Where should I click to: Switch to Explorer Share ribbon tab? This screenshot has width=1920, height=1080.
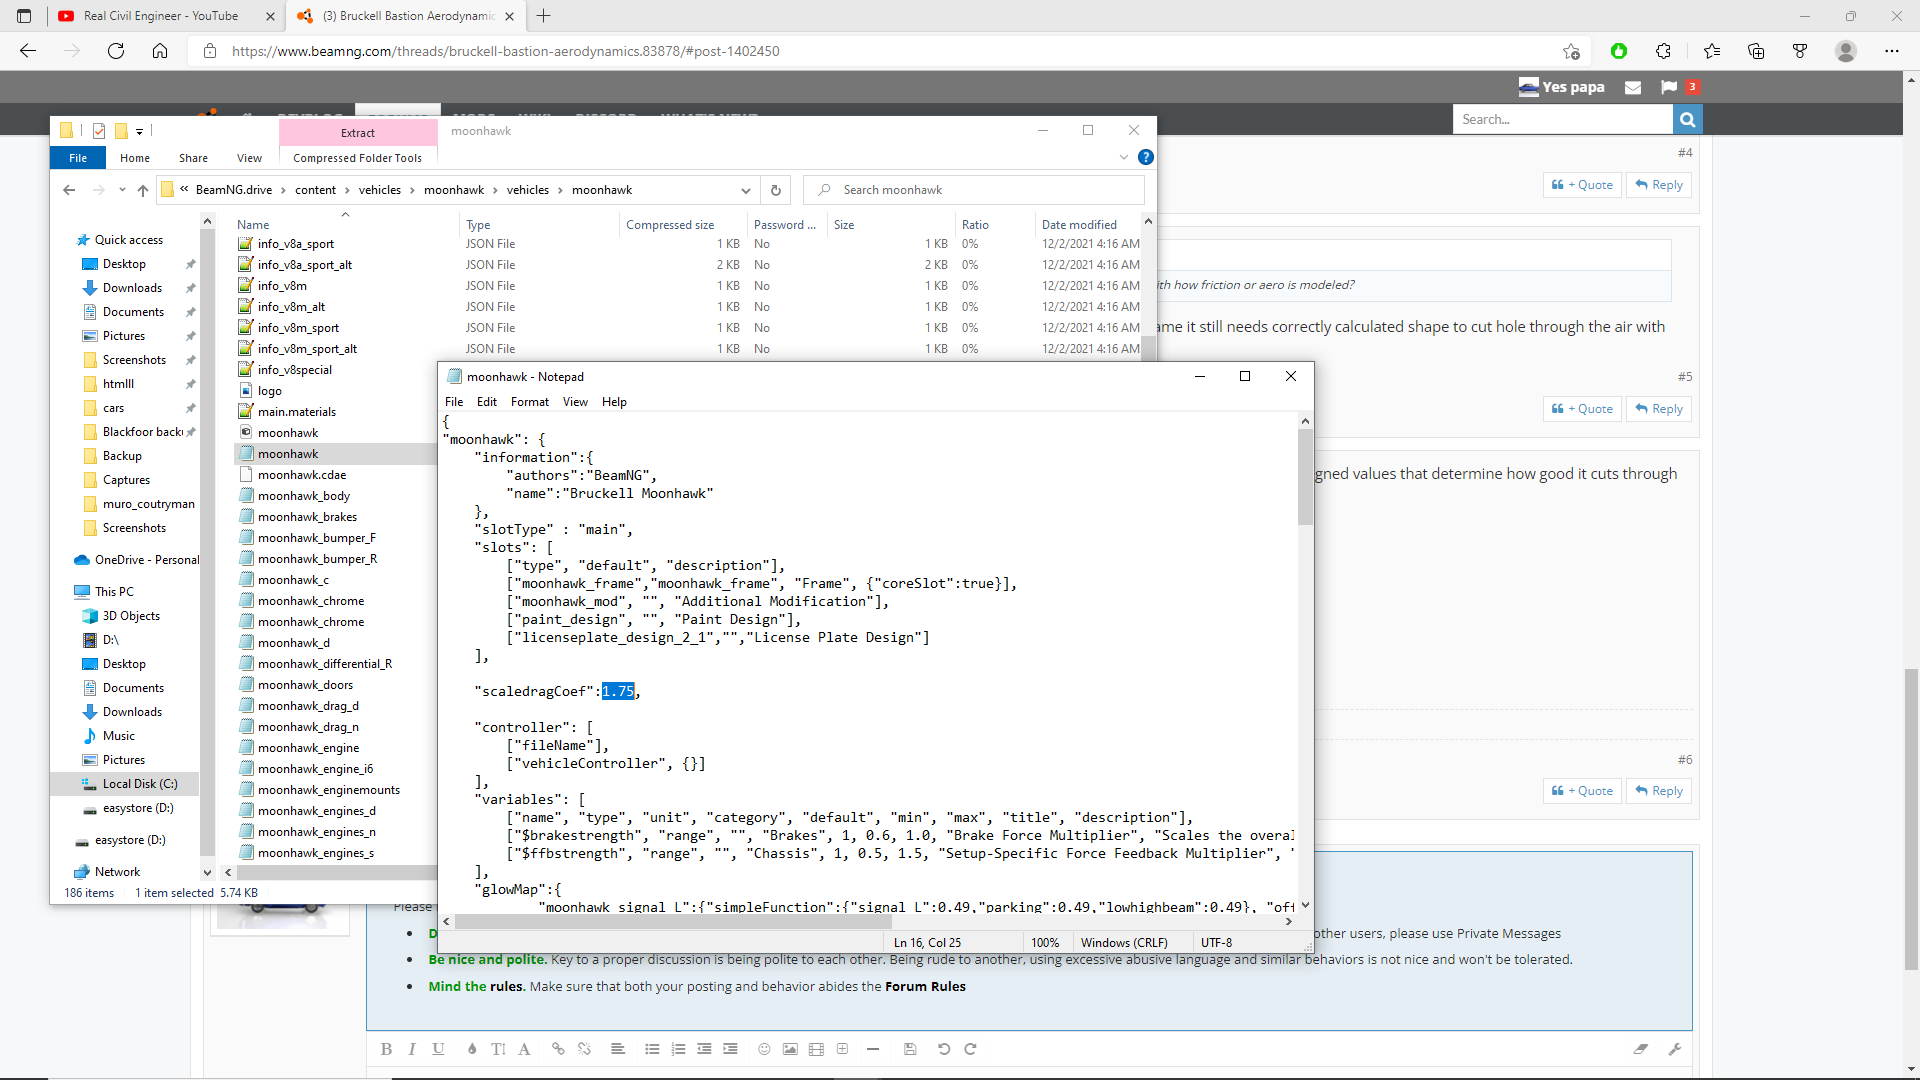pyautogui.click(x=194, y=158)
